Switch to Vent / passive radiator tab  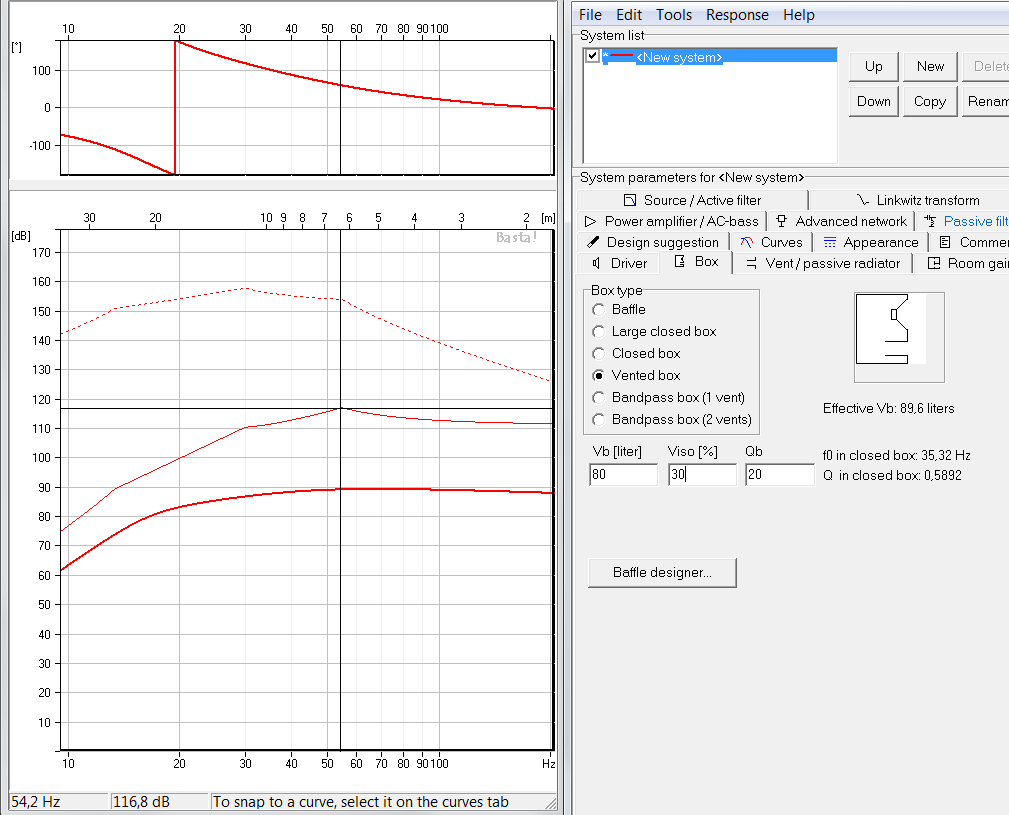coord(822,263)
